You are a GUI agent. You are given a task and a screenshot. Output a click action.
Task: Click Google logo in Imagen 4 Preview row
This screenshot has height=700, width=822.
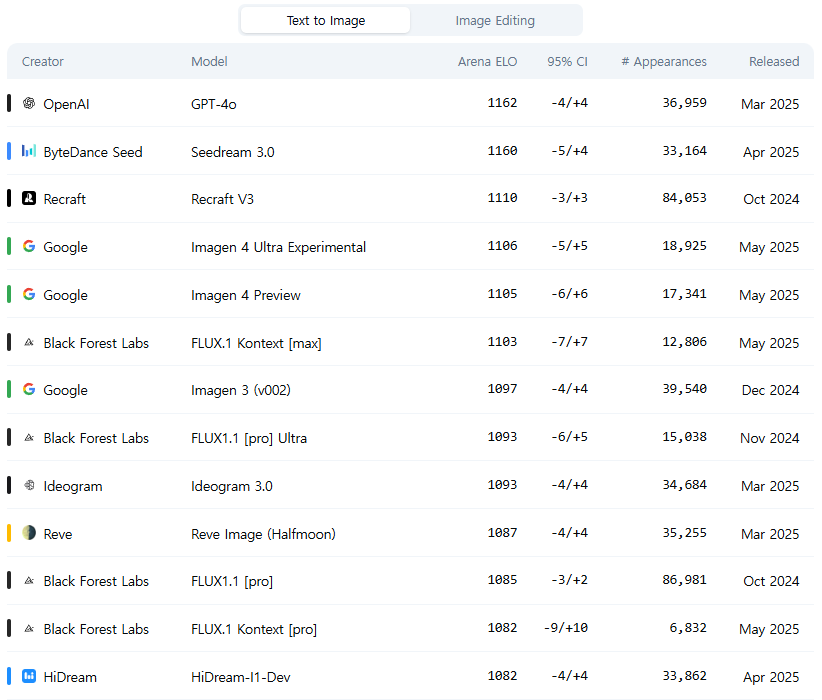[x=29, y=294]
